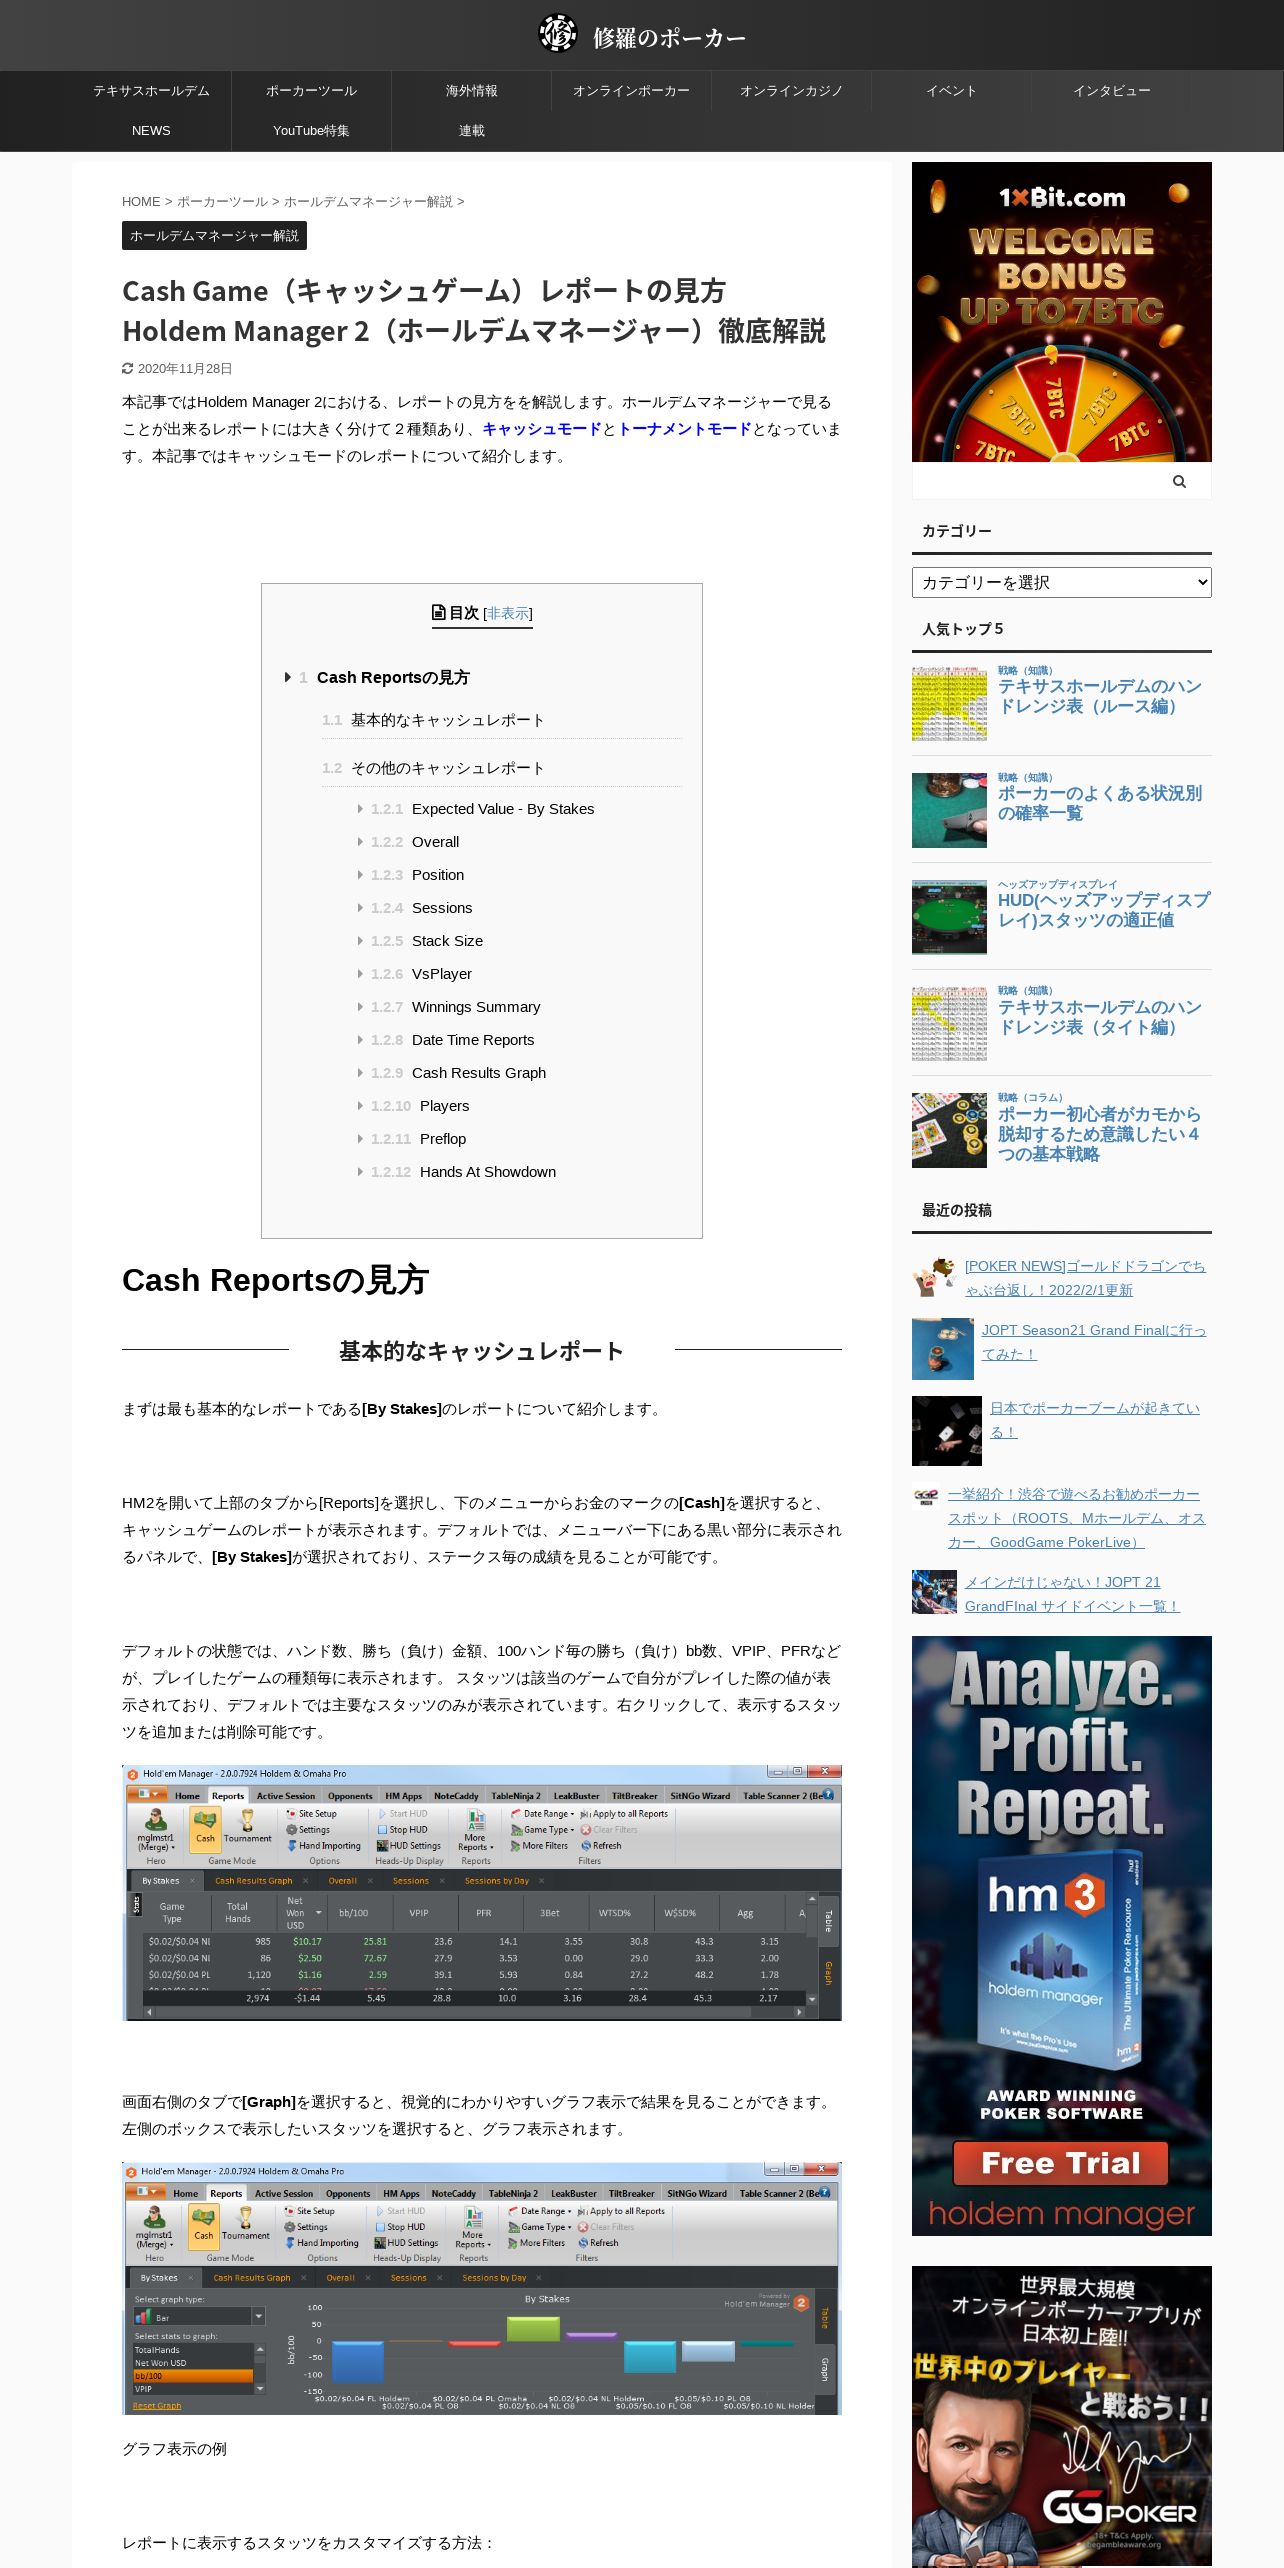Open 渋谷で遊べるお勧めポーカースポット post
Image resolution: width=1284 pixels, height=2568 pixels.
1076,1518
